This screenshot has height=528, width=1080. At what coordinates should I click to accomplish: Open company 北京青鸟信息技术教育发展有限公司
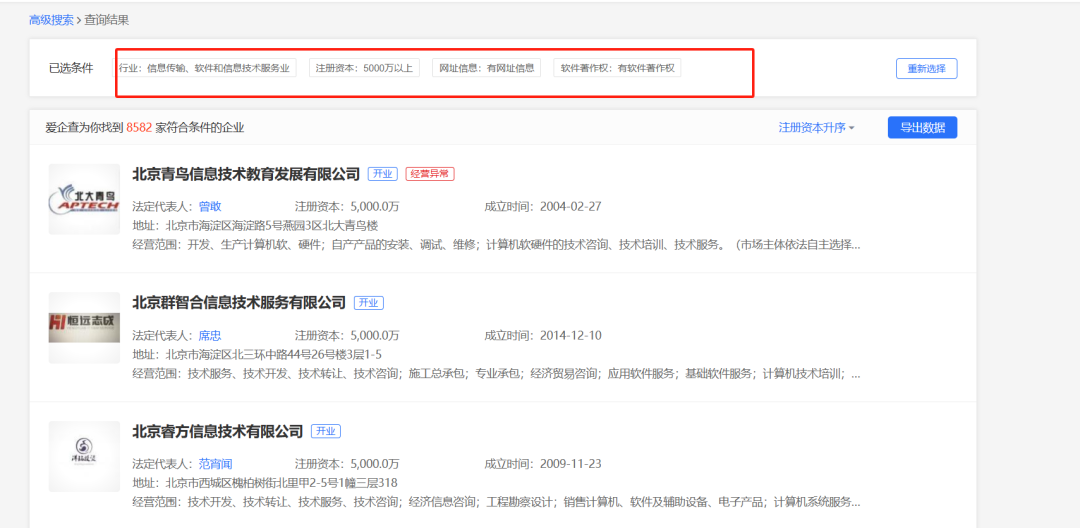tap(246, 173)
